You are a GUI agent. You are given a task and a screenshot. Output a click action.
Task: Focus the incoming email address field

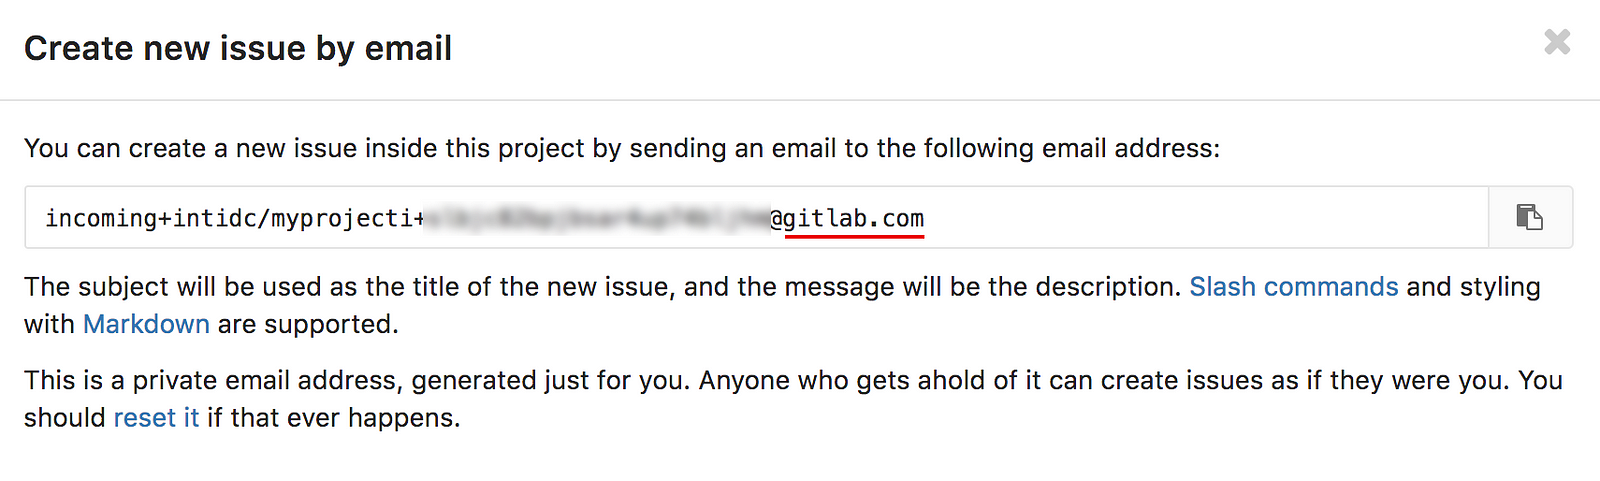(x=757, y=217)
